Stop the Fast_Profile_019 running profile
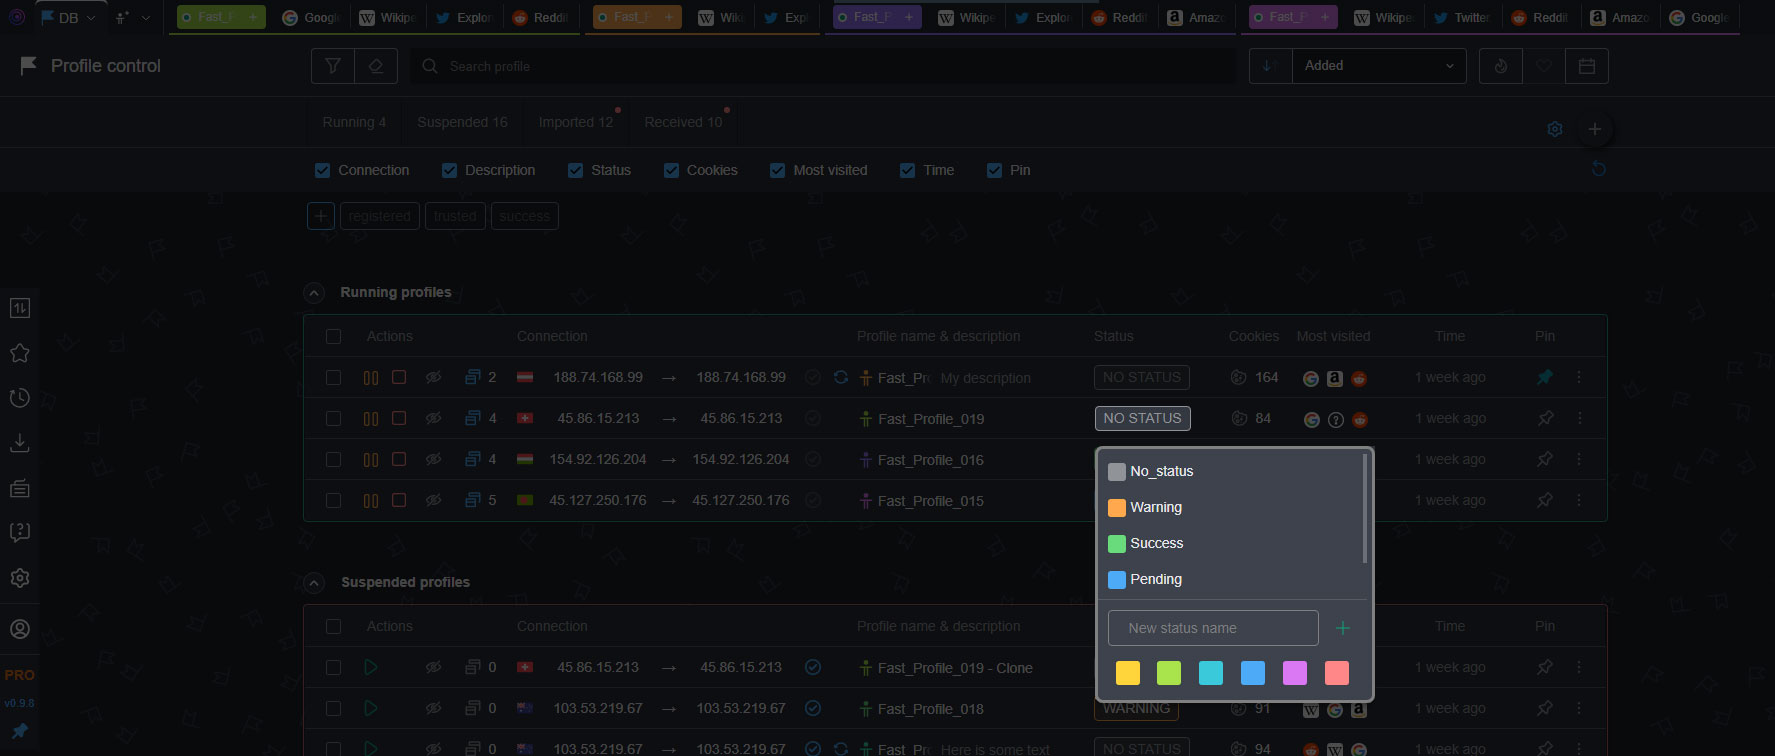Viewport: 1775px width, 756px height. (x=399, y=418)
